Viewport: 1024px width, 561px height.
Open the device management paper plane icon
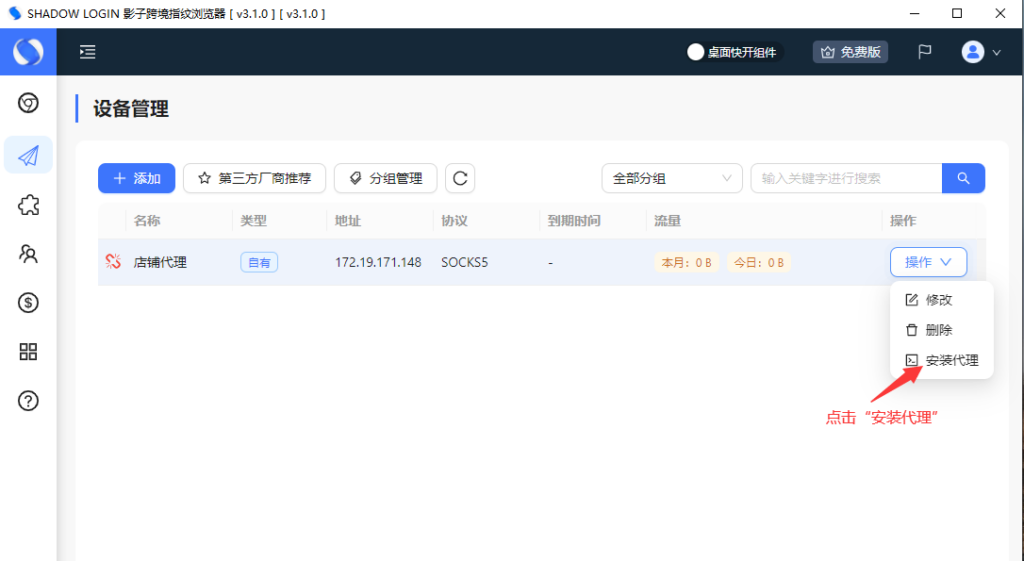pyautogui.click(x=28, y=155)
